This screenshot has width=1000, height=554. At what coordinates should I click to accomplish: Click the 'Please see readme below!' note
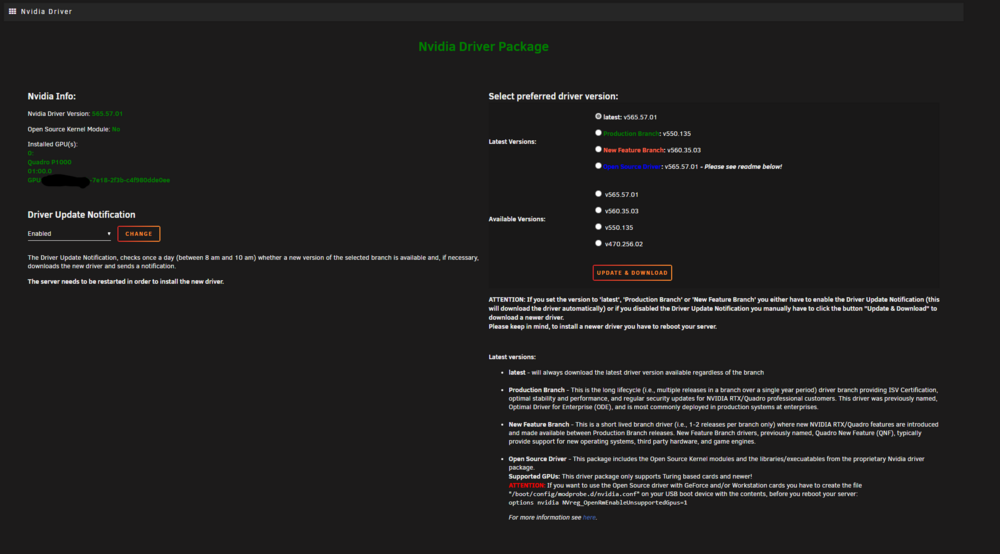coord(743,167)
